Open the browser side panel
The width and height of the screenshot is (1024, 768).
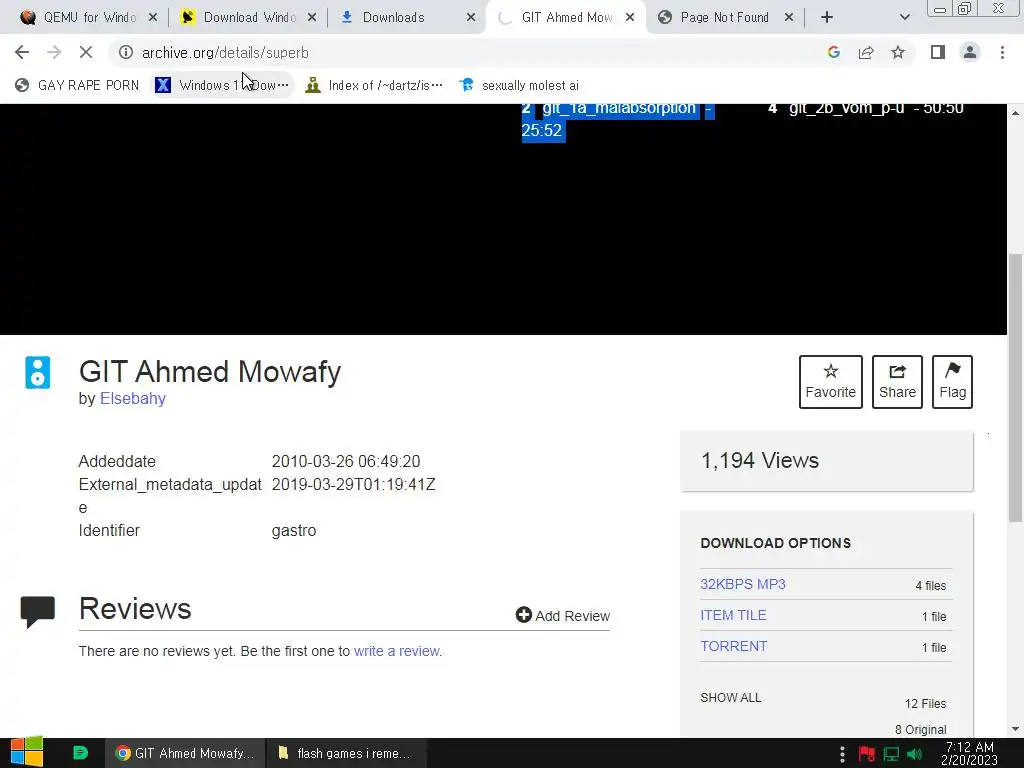(x=938, y=52)
